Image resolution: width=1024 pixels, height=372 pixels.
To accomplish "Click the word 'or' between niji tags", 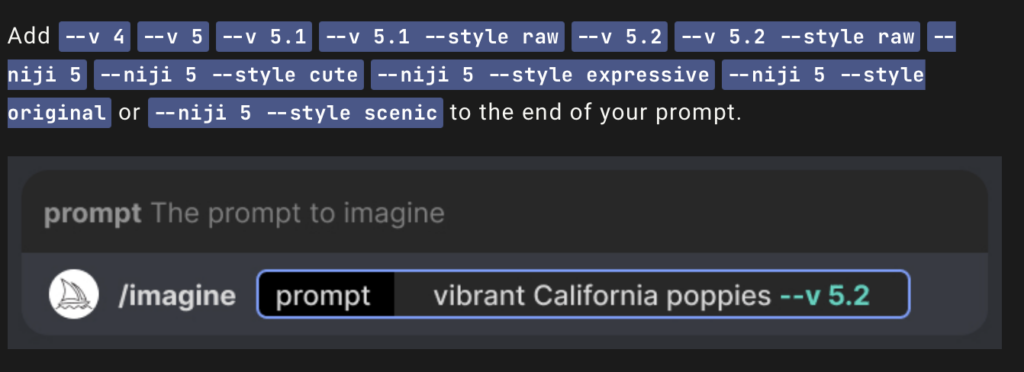I will click(x=129, y=112).
